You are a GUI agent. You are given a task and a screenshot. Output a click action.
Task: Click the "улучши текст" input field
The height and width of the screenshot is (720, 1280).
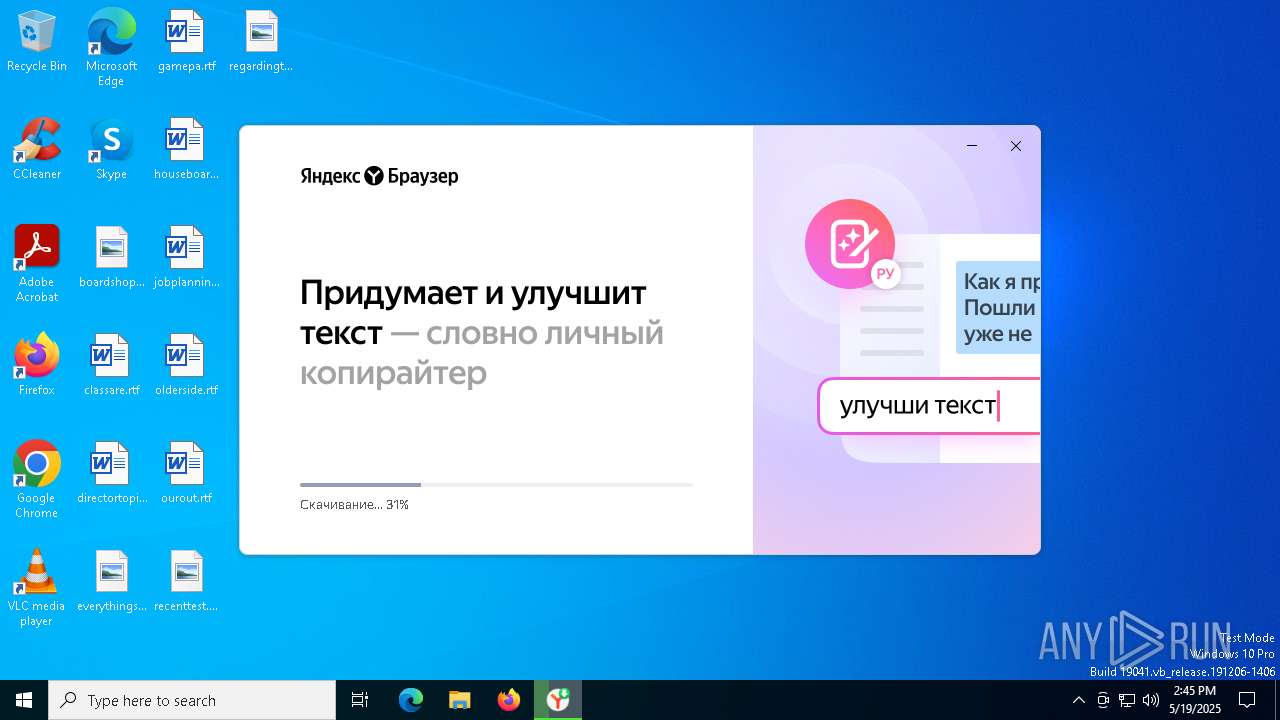point(929,406)
